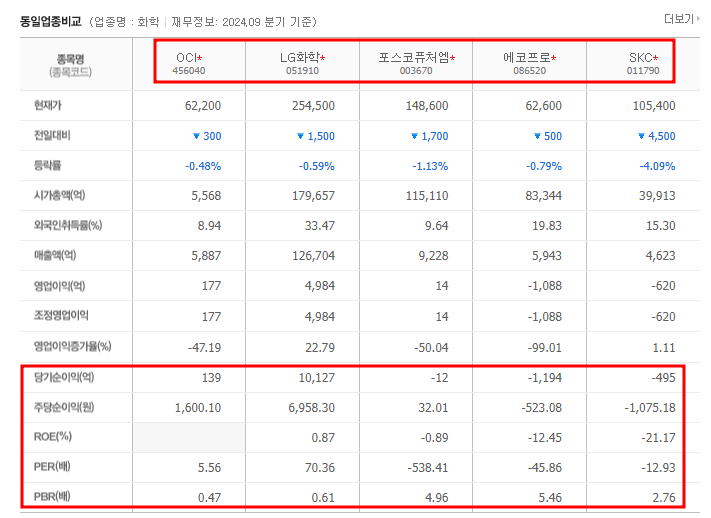Click the 전일대비 row label
The height and width of the screenshot is (518, 711).
(52, 135)
